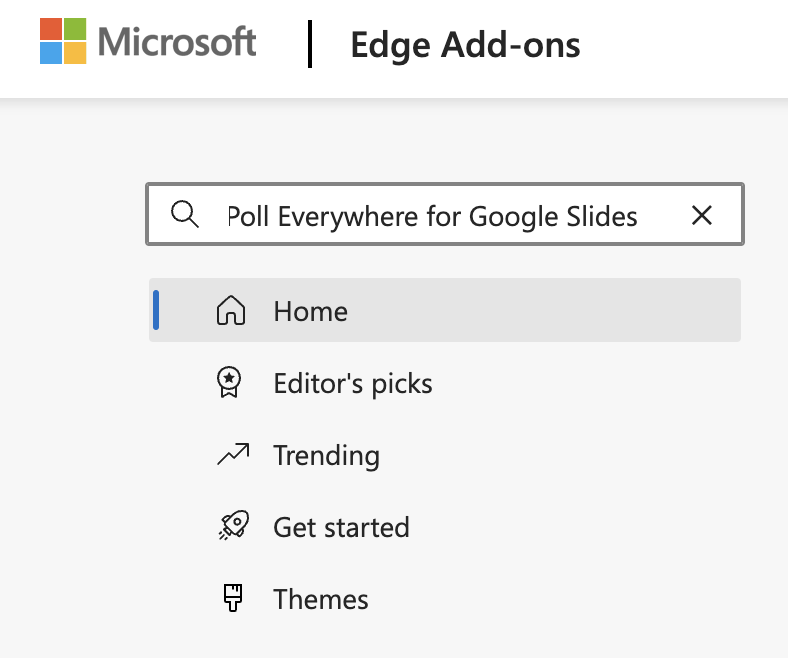Click the rocket icon for Get started
The image size is (788, 658).
pos(231,527)
